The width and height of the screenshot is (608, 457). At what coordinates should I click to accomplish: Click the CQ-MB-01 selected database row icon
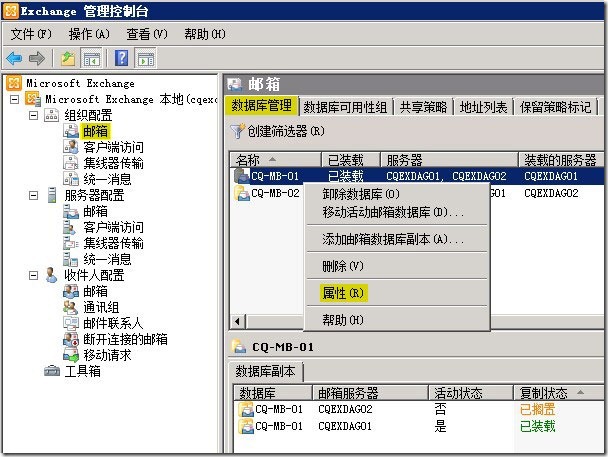point(242,176)
